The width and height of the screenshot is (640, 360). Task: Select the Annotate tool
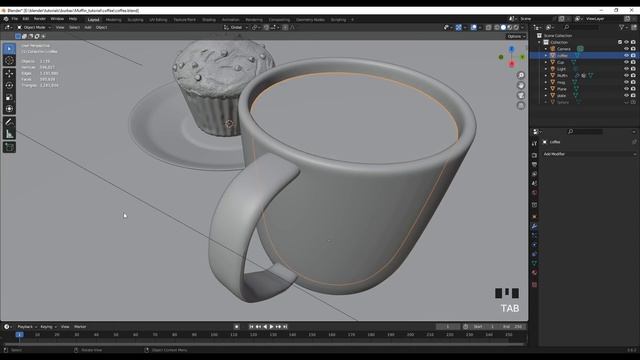point(9,122)
